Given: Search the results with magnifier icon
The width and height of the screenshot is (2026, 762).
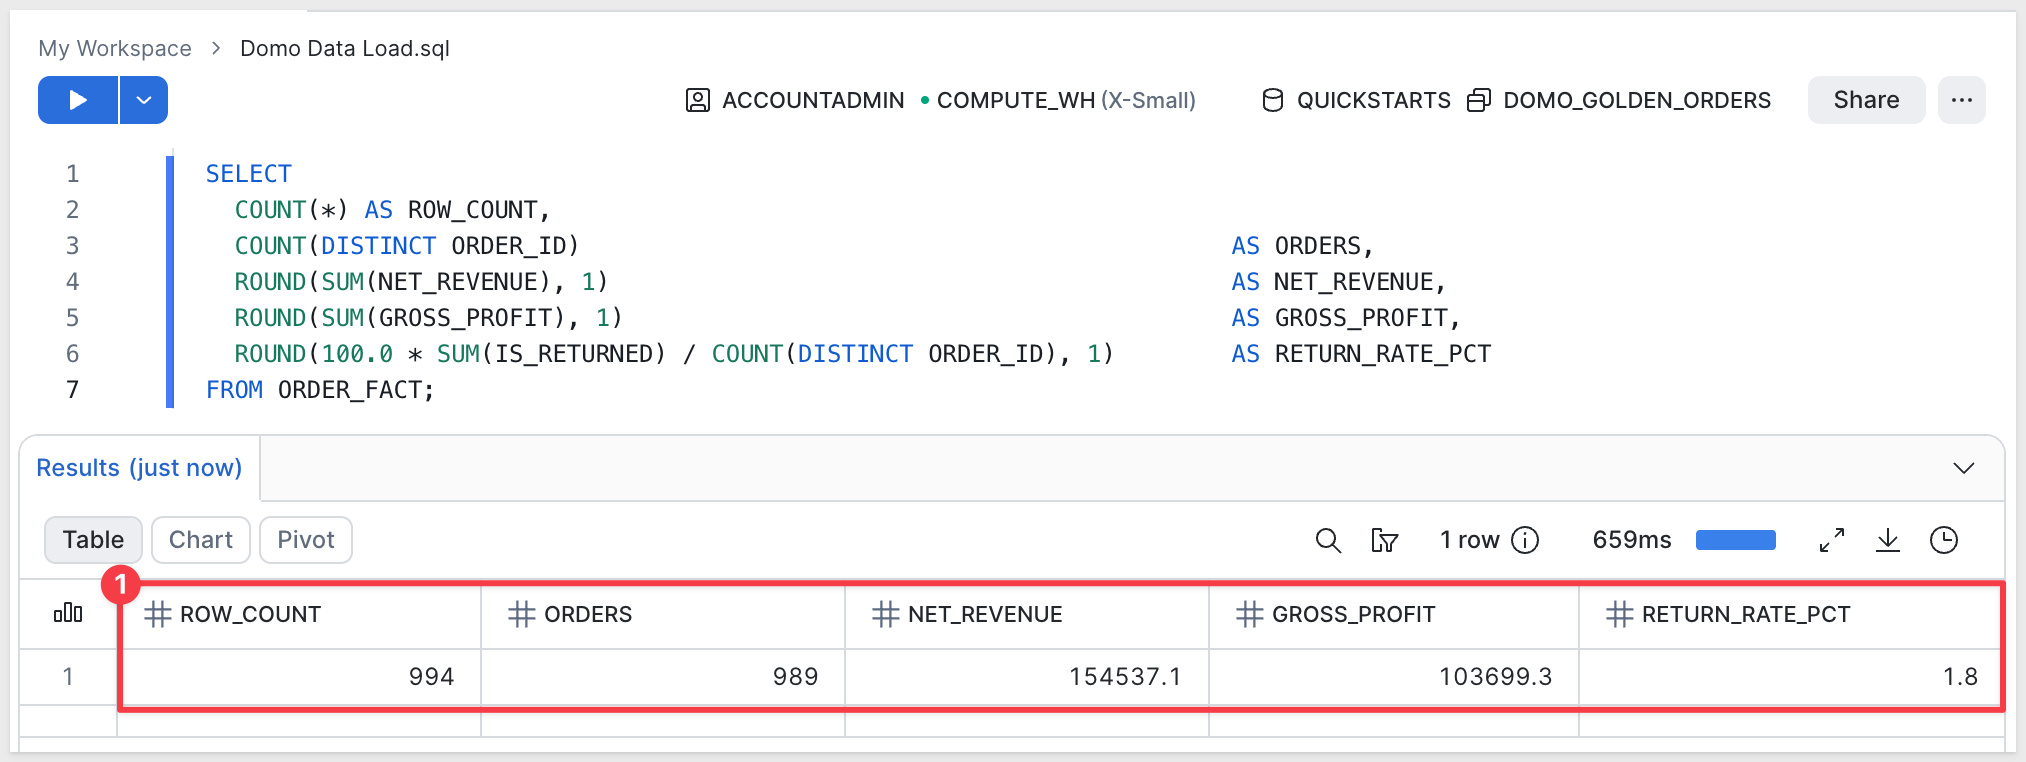Looking at the screenshot, I should click(x=1328, y=541).
